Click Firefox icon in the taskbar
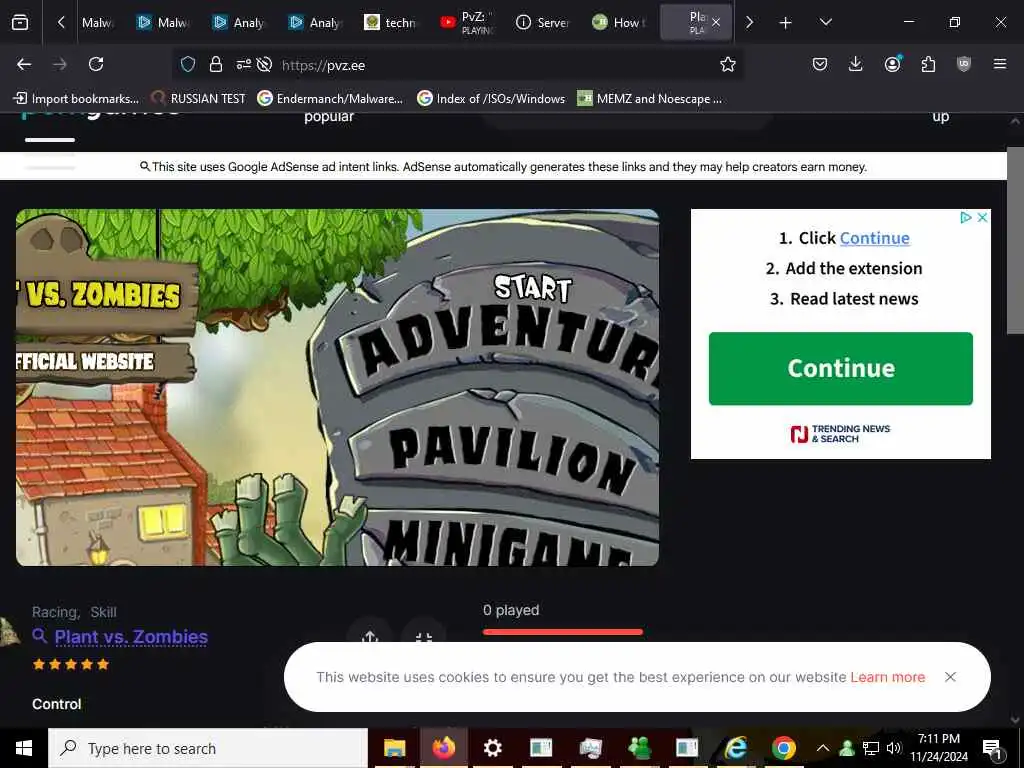1024x768 pixels. (x=443, y=748)
